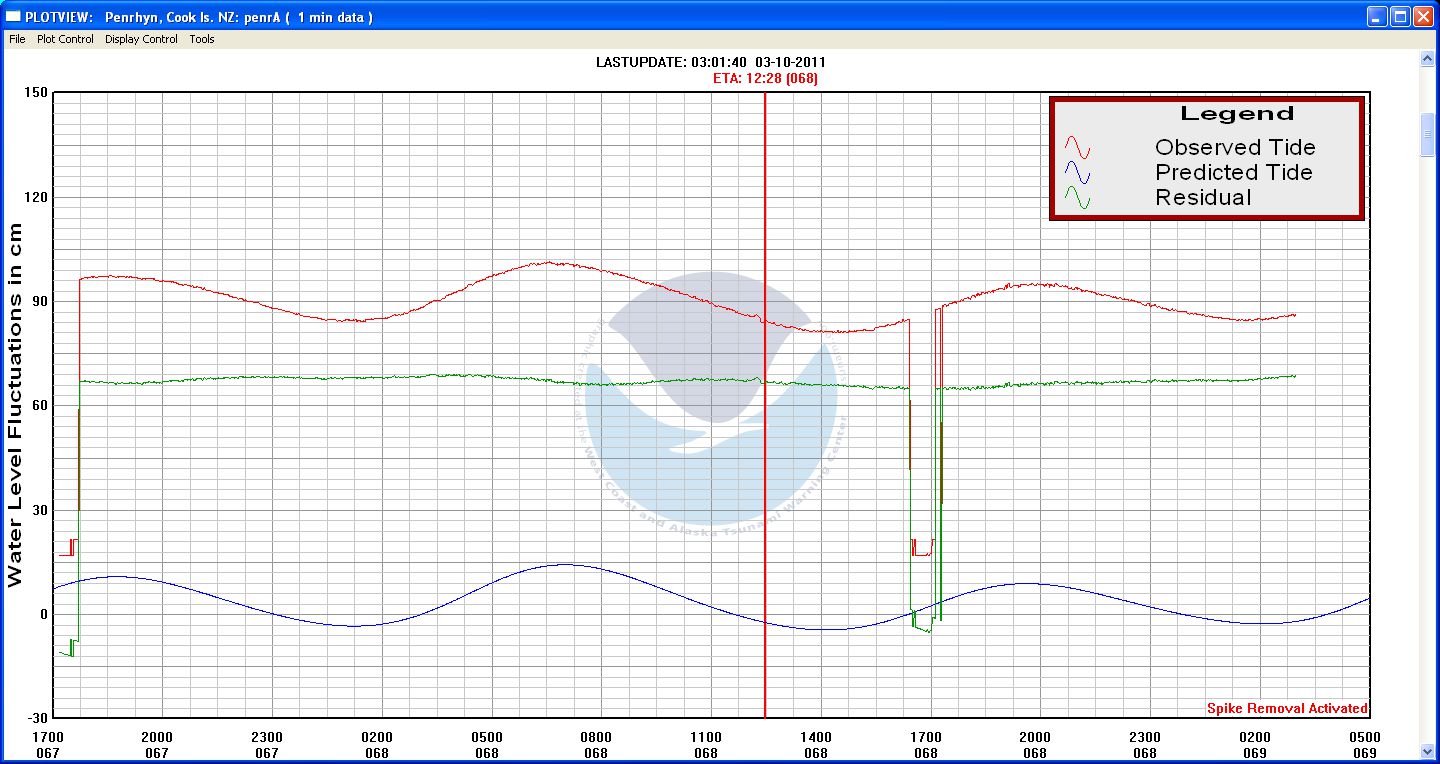Viewport: 1440px width, 764px height.
Task: Click the blue Predicted Tide legend symbol
Action: (x=1078, y=173)
